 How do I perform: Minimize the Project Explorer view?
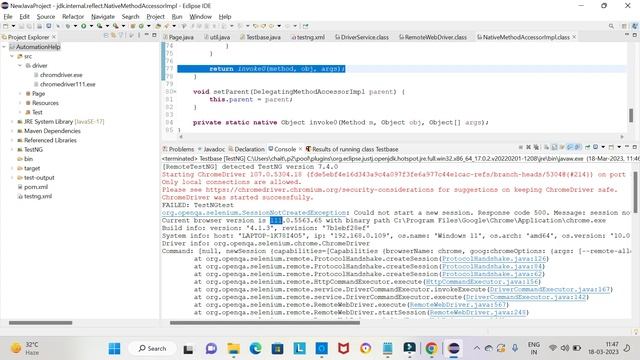tap(147, 36)
